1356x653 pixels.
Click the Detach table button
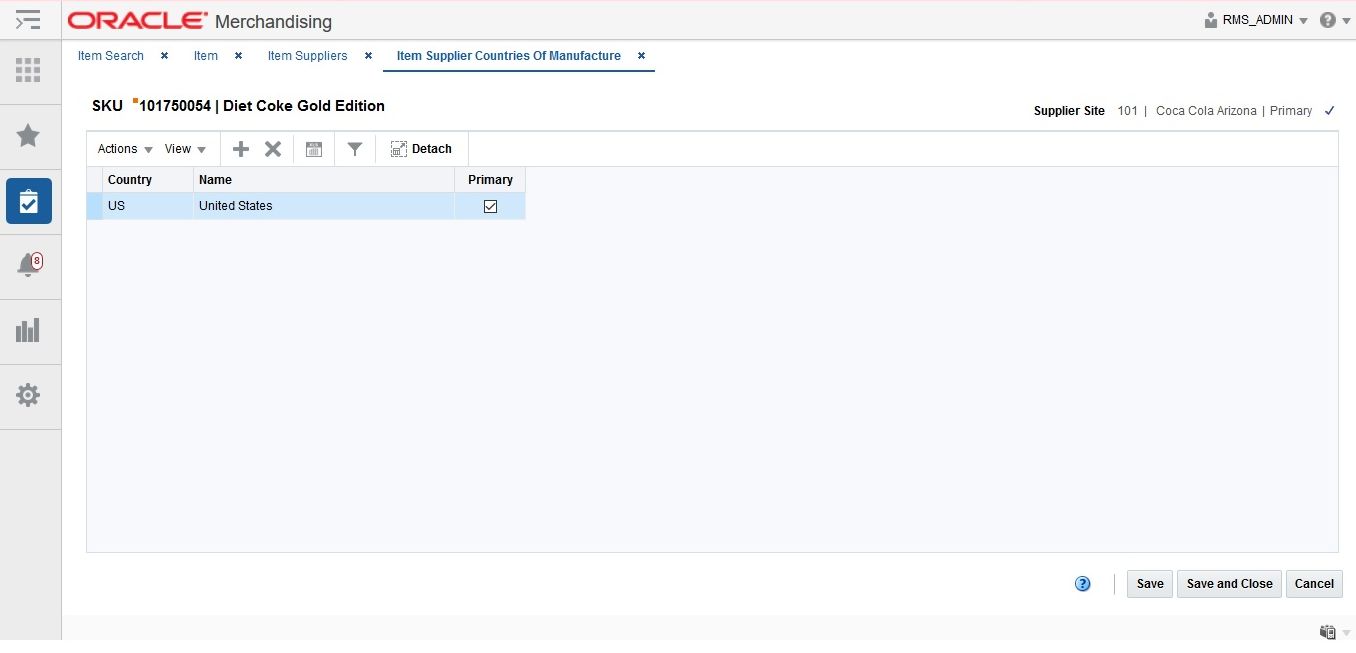click(x=421, y=149)
